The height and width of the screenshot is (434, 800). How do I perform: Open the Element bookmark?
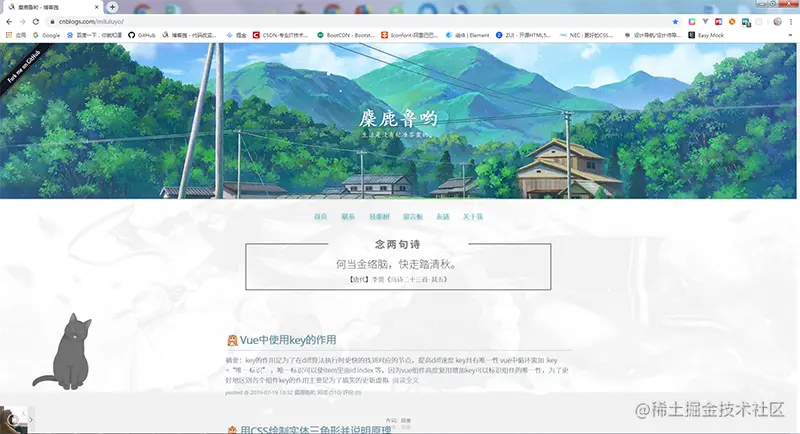467,35
